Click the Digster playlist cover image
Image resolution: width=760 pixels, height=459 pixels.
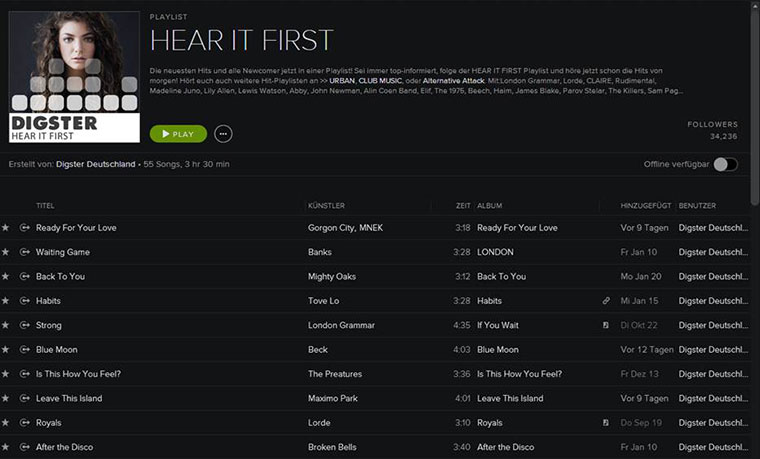[x=74, y=76]
